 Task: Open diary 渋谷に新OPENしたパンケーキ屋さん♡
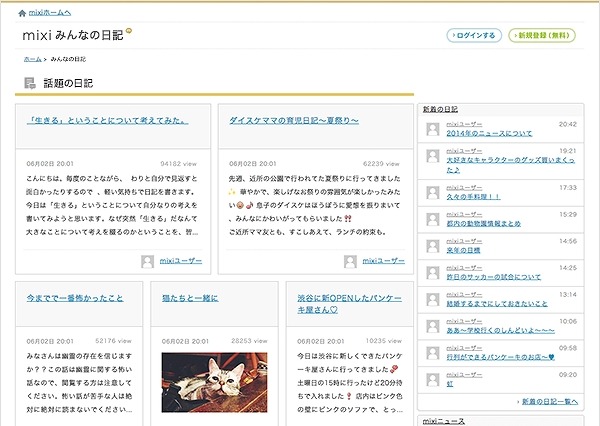point(349,304)
